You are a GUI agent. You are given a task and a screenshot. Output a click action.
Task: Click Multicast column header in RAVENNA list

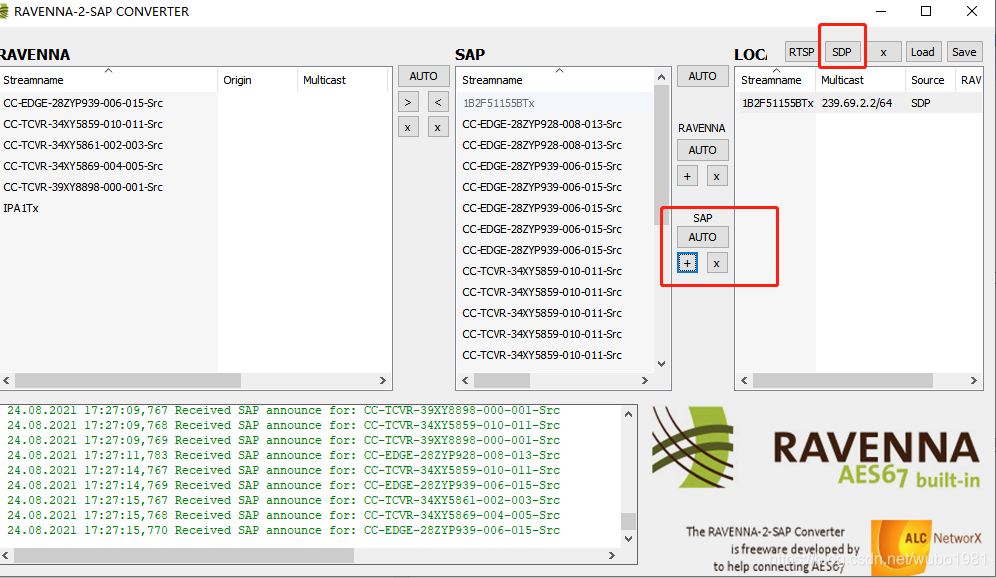pos(342,80)
